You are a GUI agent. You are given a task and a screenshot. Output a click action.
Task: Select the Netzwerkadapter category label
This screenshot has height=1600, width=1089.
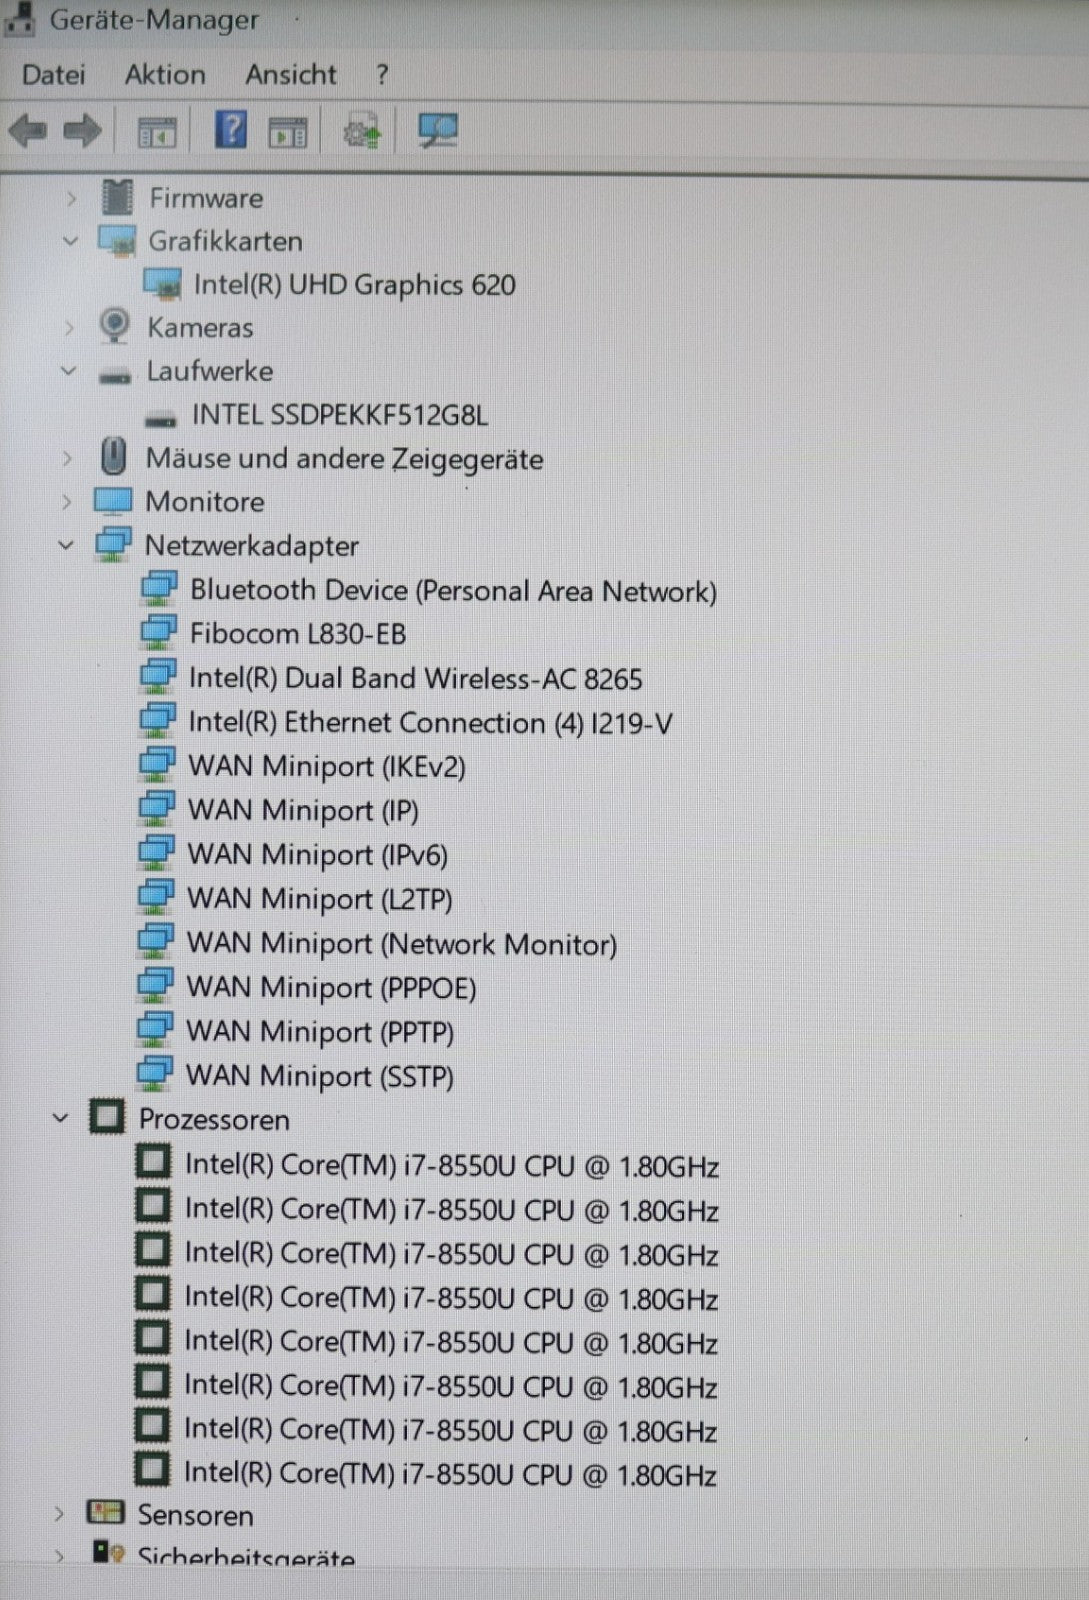[252, 546]
